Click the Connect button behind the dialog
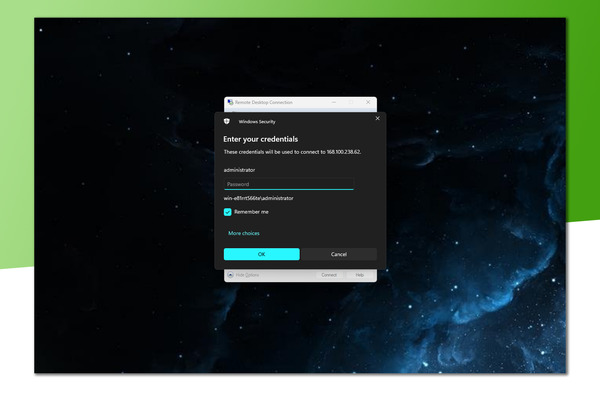 pyautogui.click(x=329, y=275)
